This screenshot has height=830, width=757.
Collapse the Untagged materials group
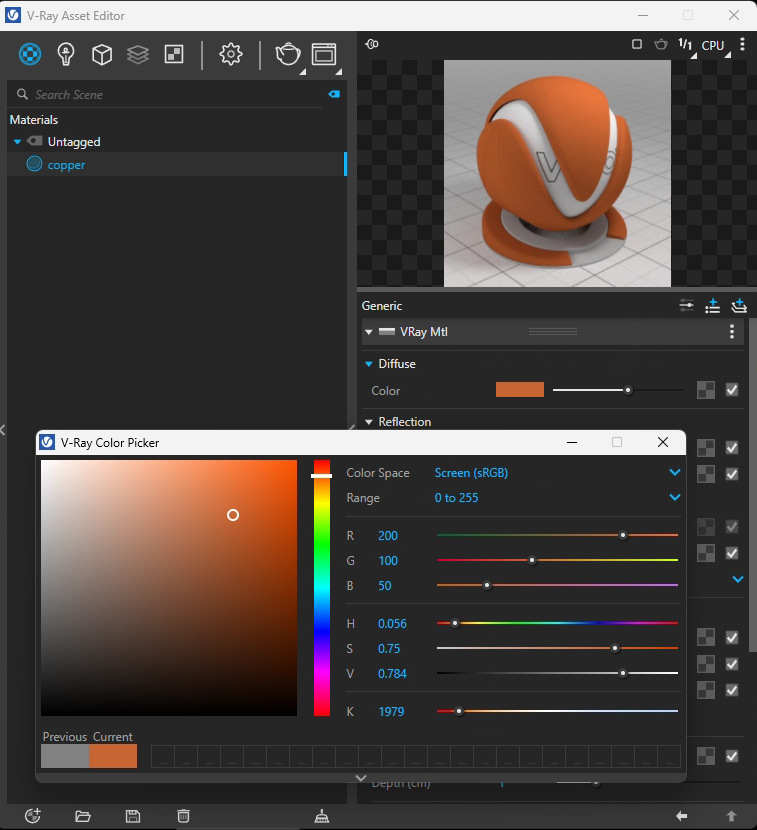(x=17, y=142)
